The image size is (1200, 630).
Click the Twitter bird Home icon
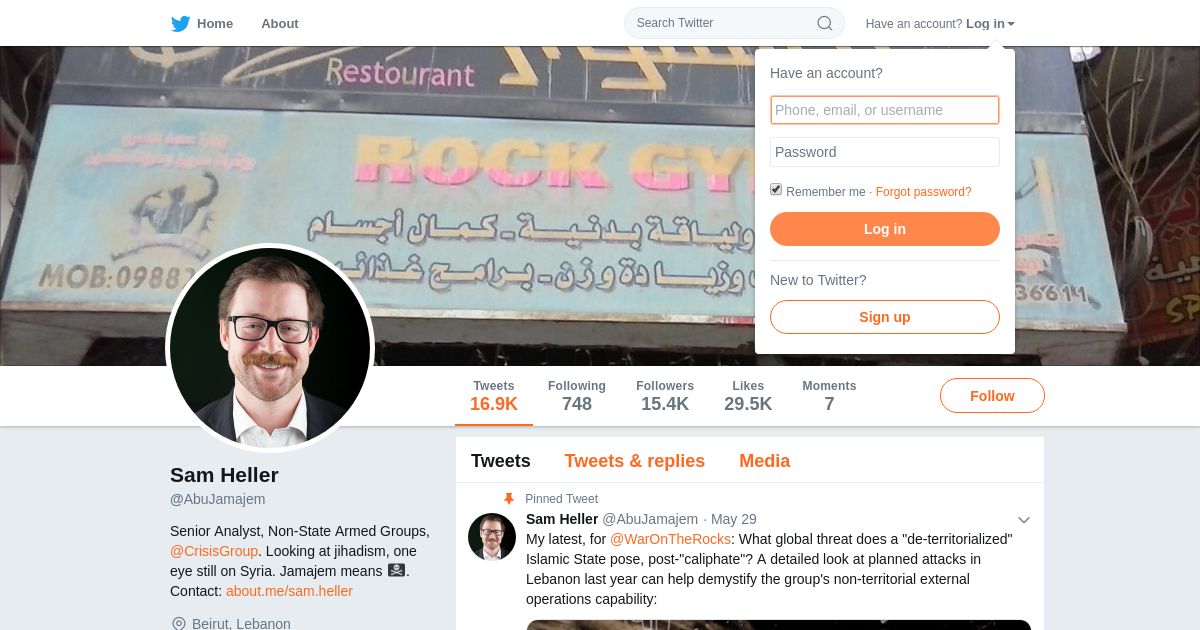coord(180,23)
